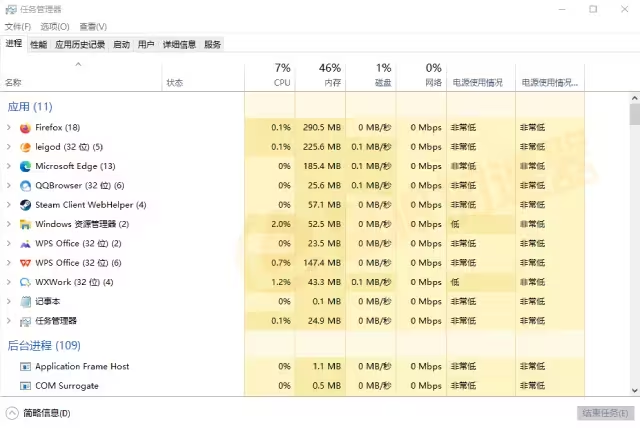Click the QQBrowser icon
This screenshot has width=640, height=428.
[25, 186]
